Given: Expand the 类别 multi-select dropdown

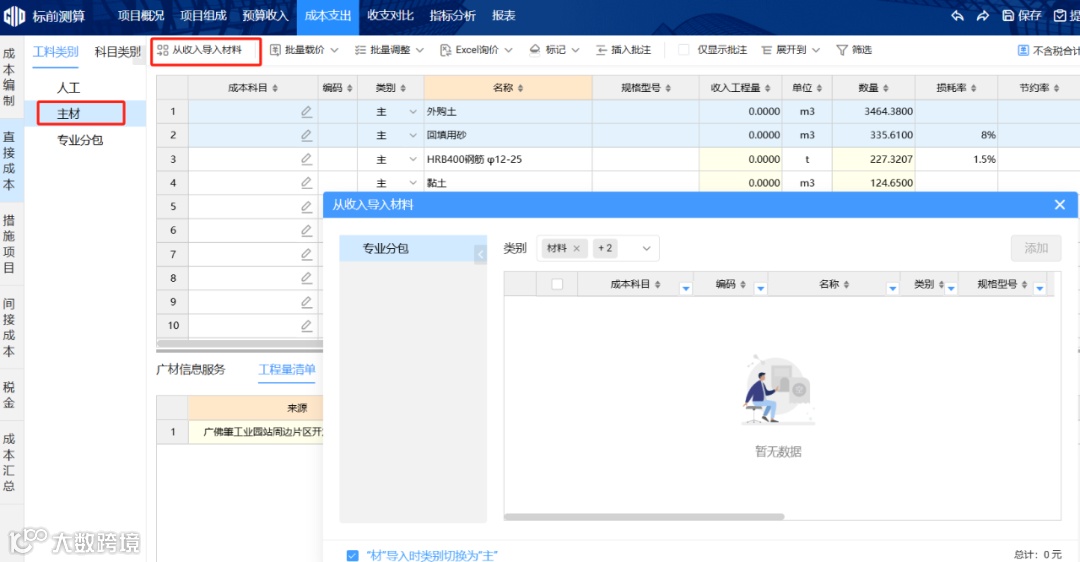Looking at the screenshot, I should coord(646,249).
